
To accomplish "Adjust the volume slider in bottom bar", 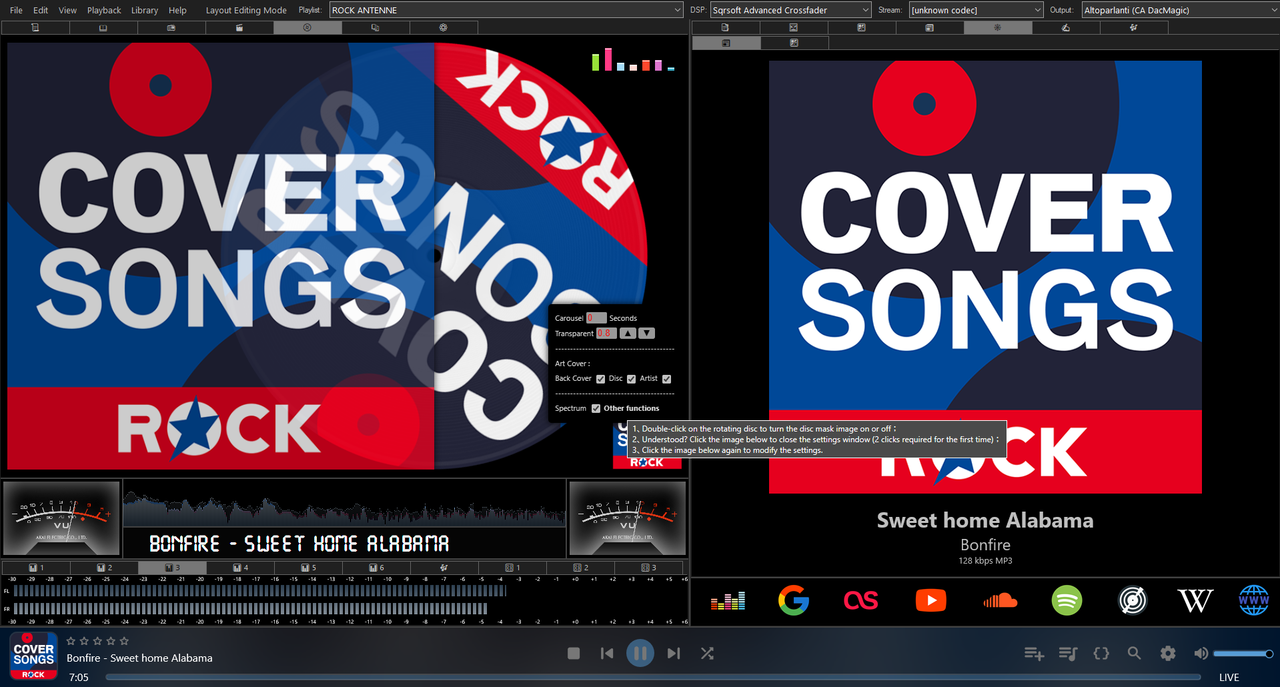I will (x=1243, y=653).
